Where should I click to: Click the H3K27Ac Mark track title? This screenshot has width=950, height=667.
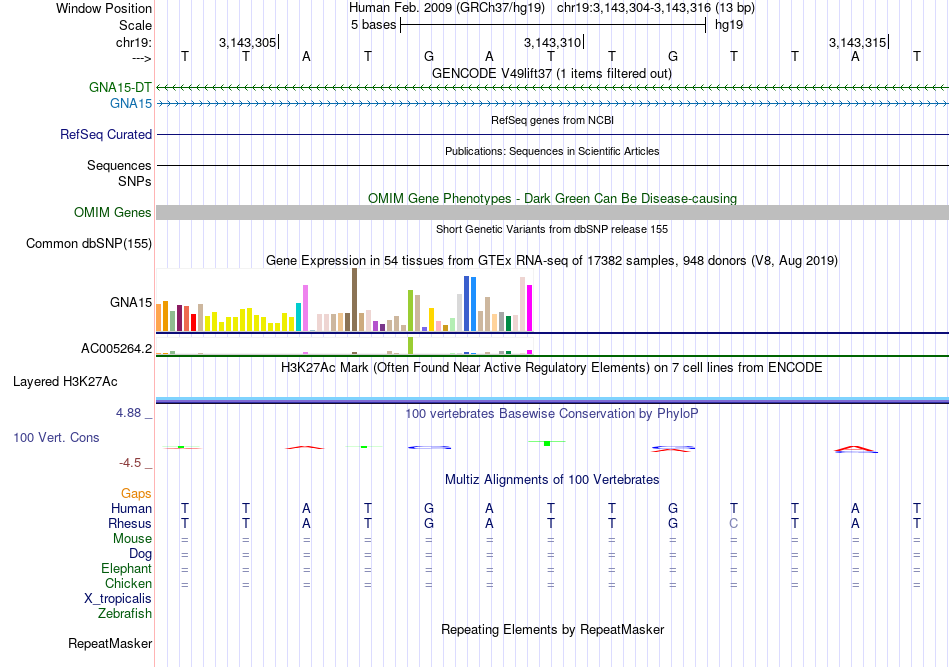click(552, 368)
